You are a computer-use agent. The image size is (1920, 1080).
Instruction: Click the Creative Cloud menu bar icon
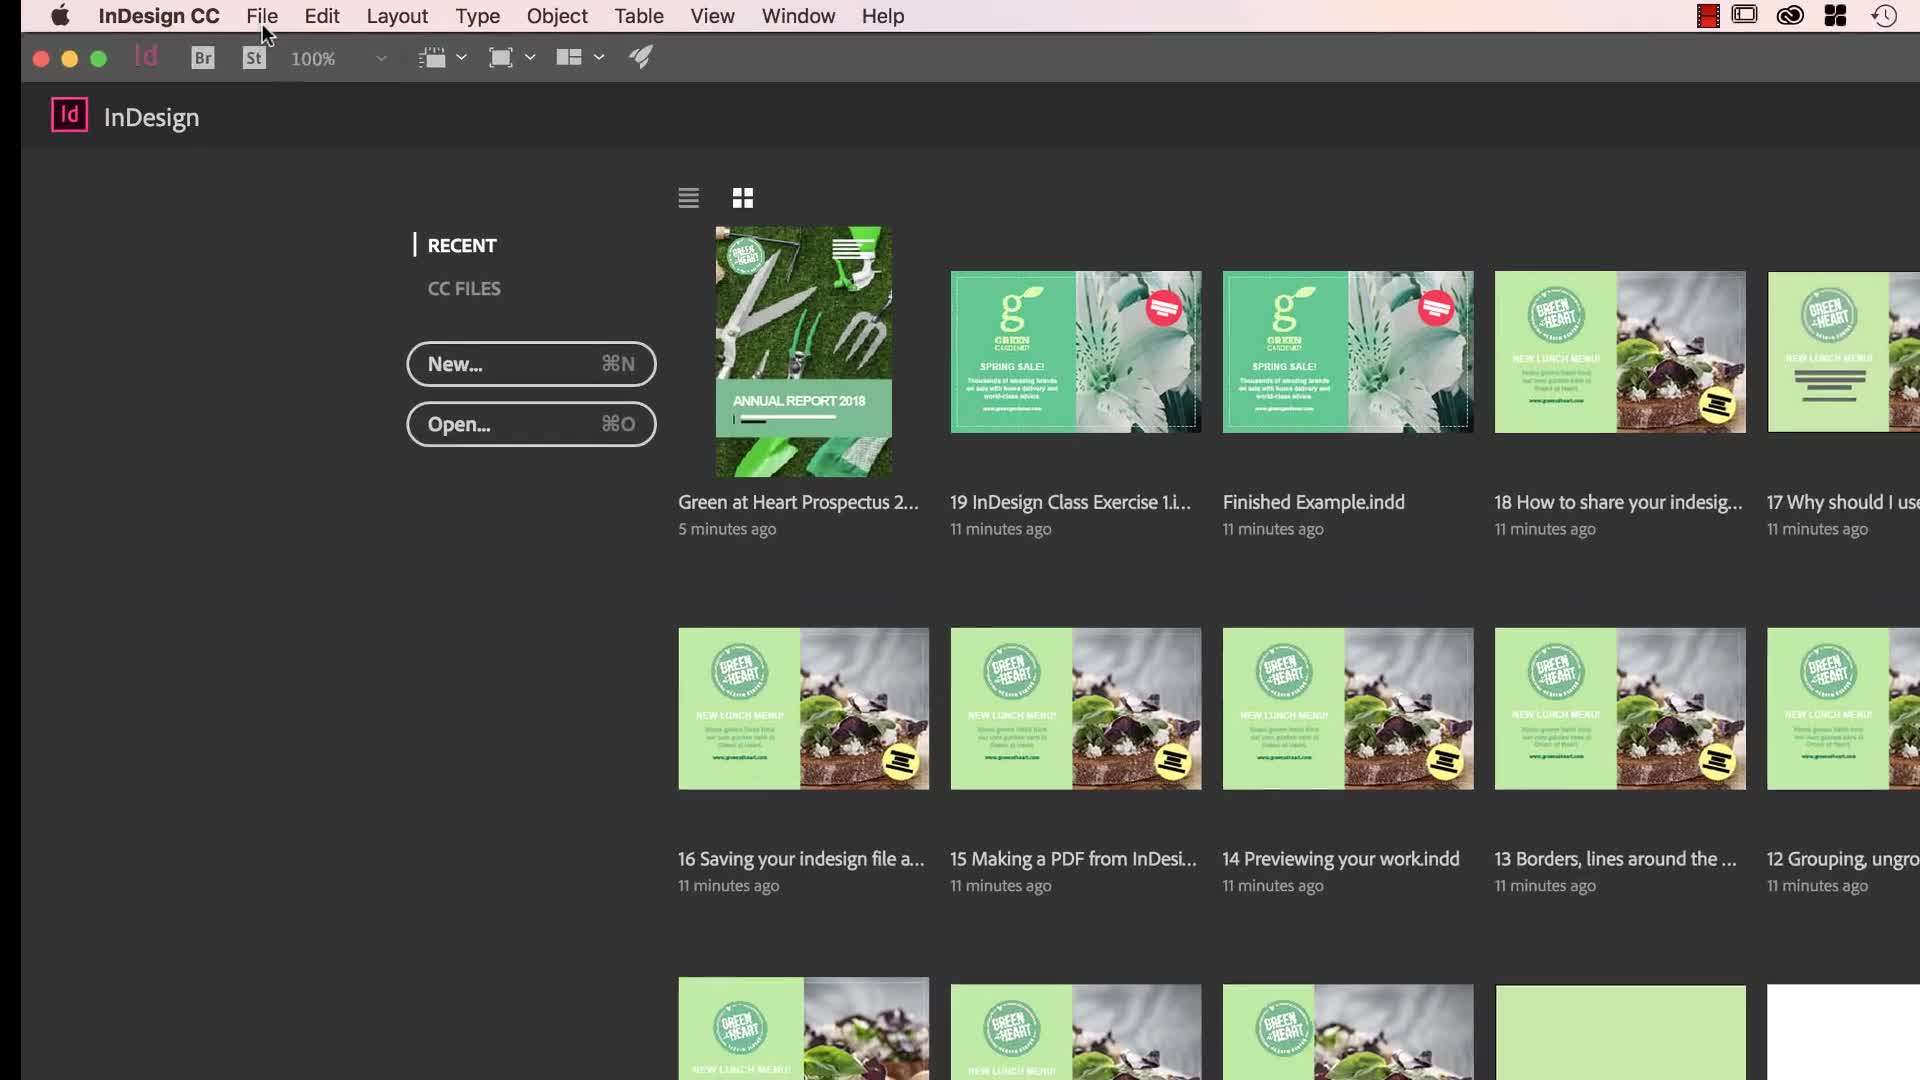[1790, 16]
